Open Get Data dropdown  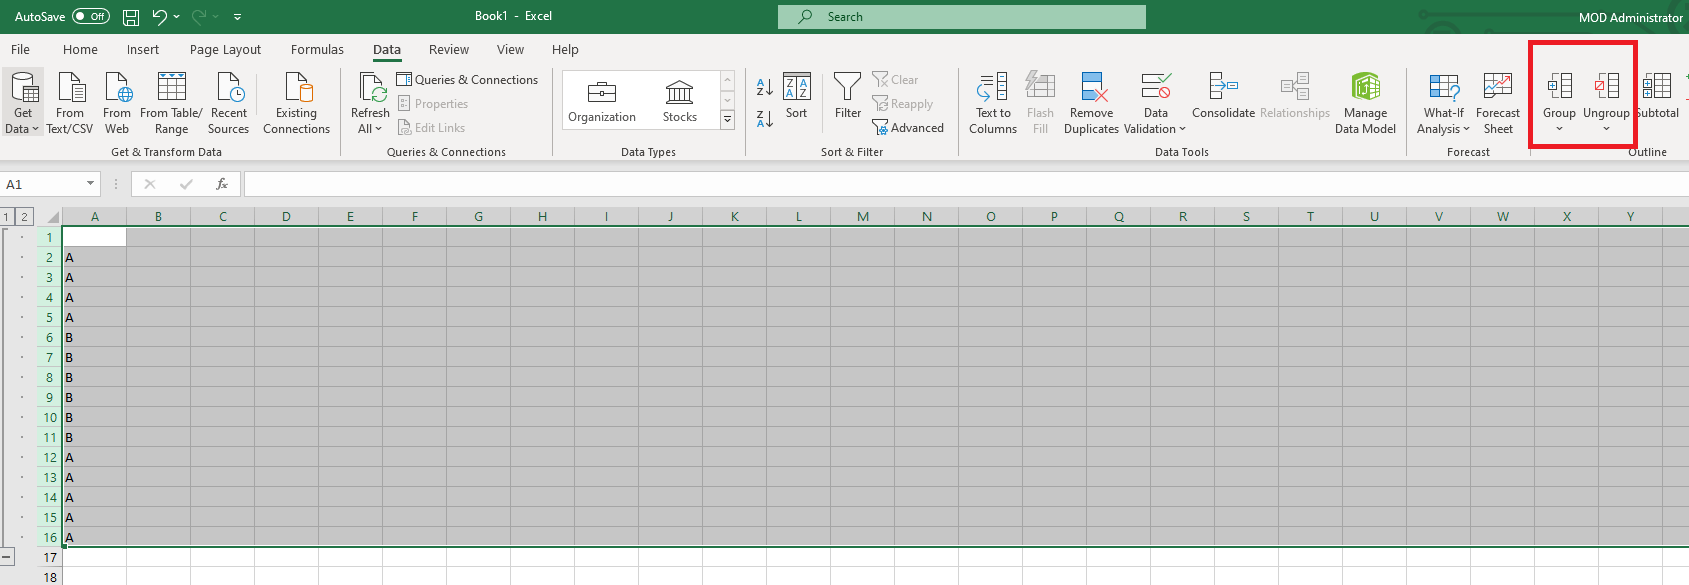click(23, 102)
